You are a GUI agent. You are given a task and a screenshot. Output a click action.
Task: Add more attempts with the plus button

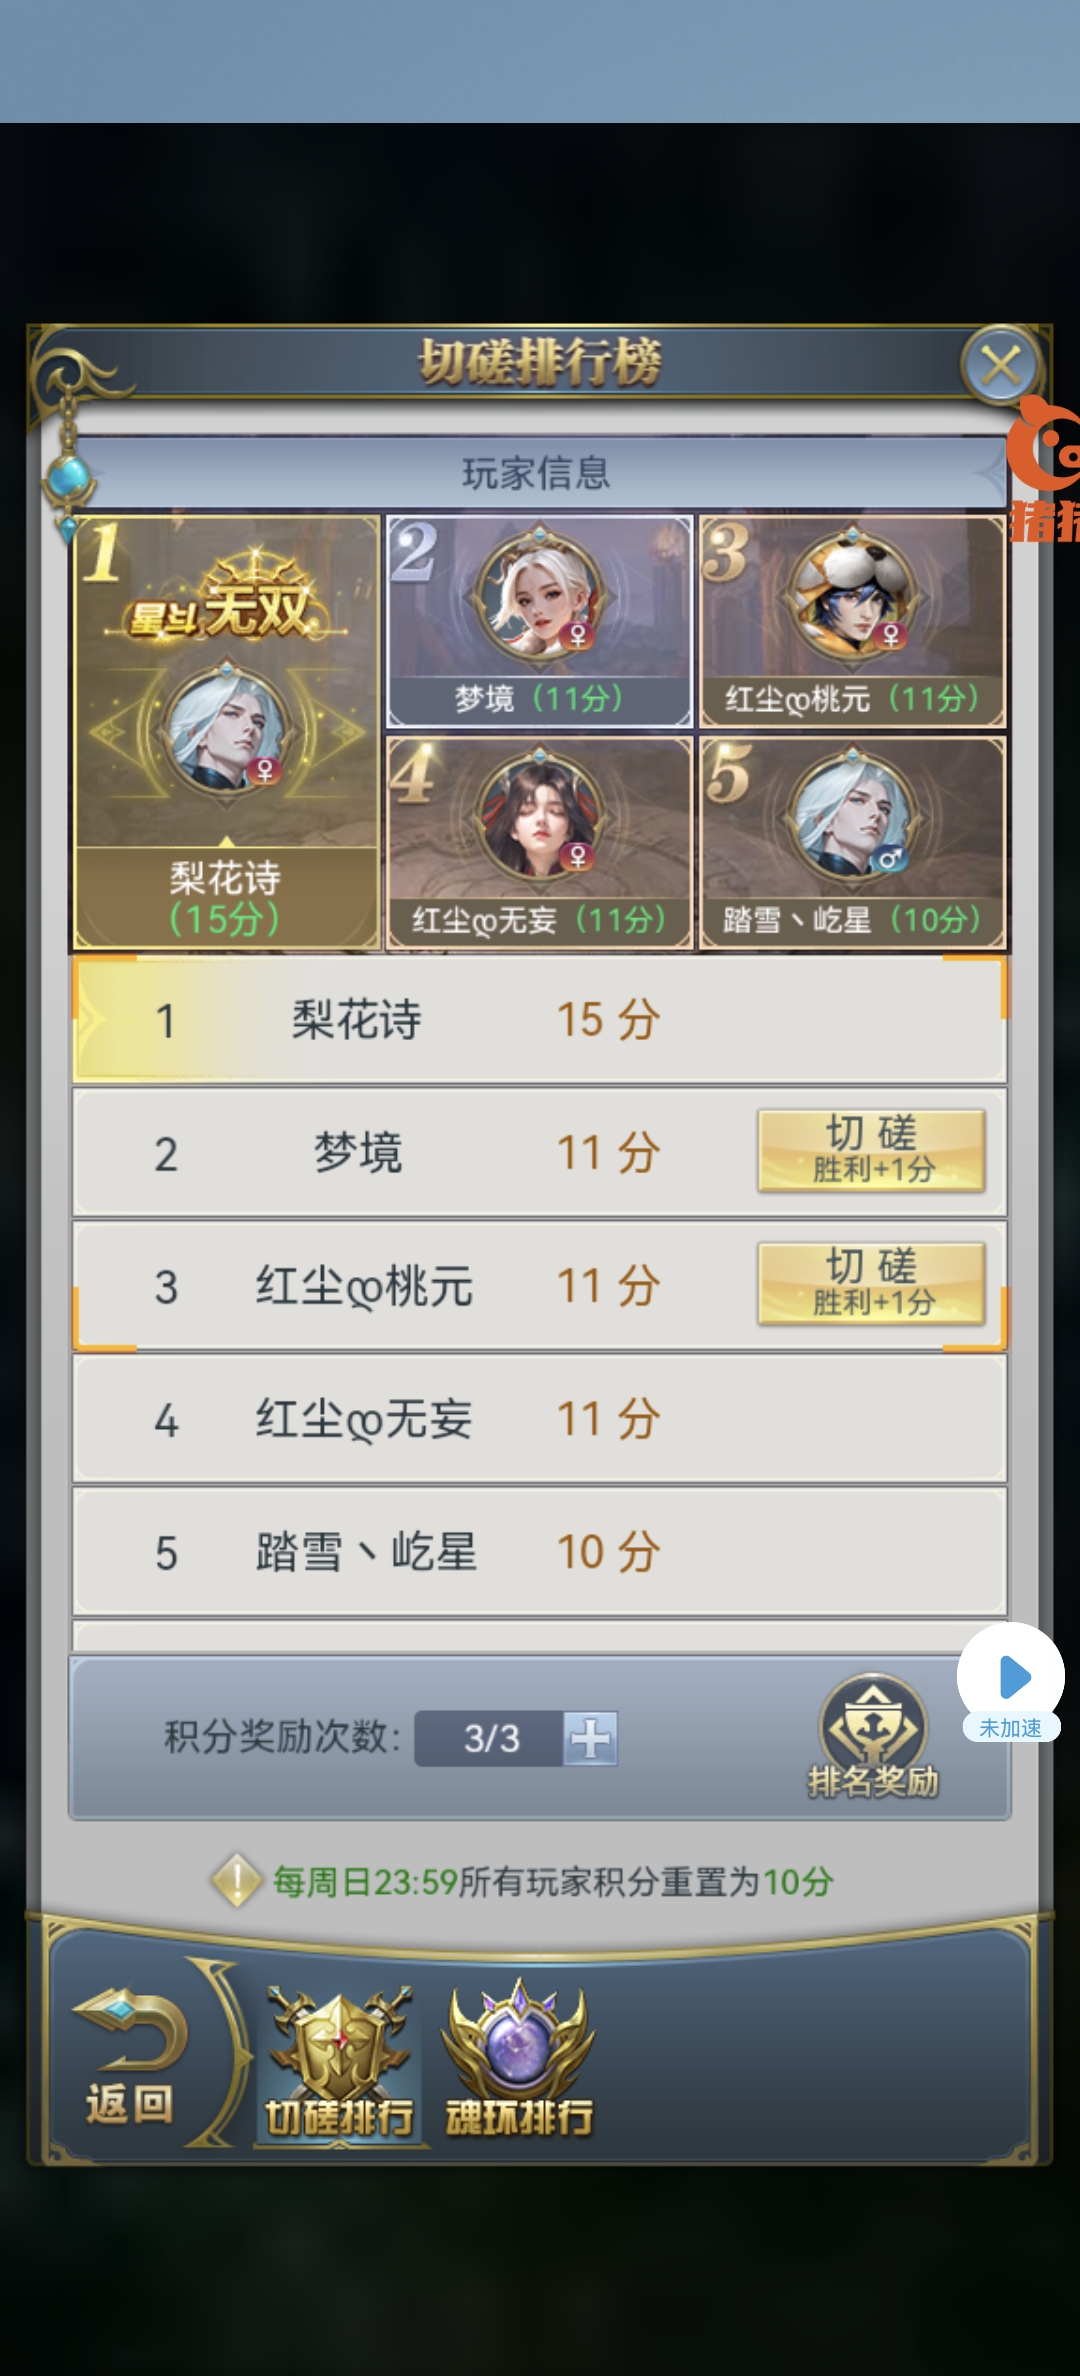pos(590,1738)
